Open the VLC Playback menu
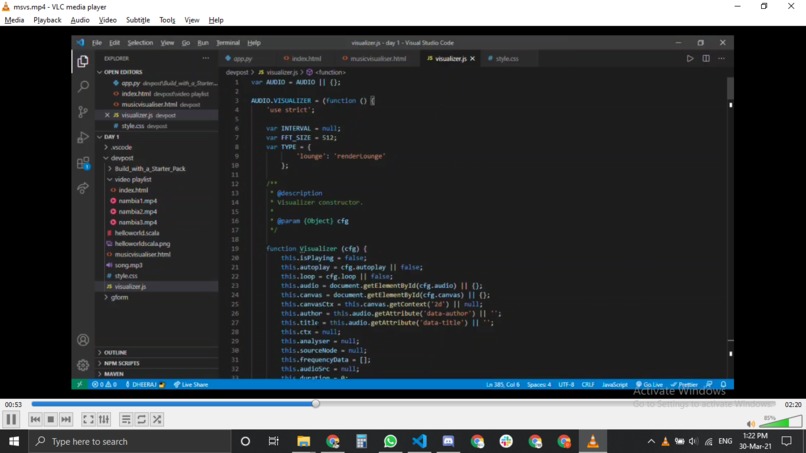 coord(47,20)
